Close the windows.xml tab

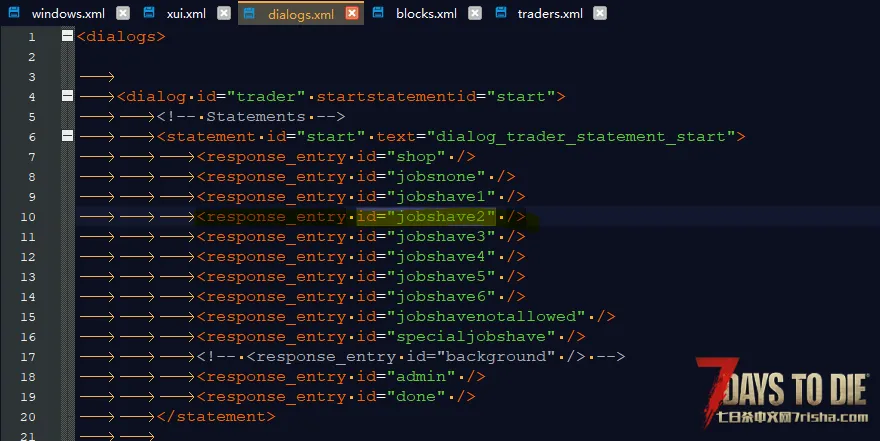coord(122,14)
